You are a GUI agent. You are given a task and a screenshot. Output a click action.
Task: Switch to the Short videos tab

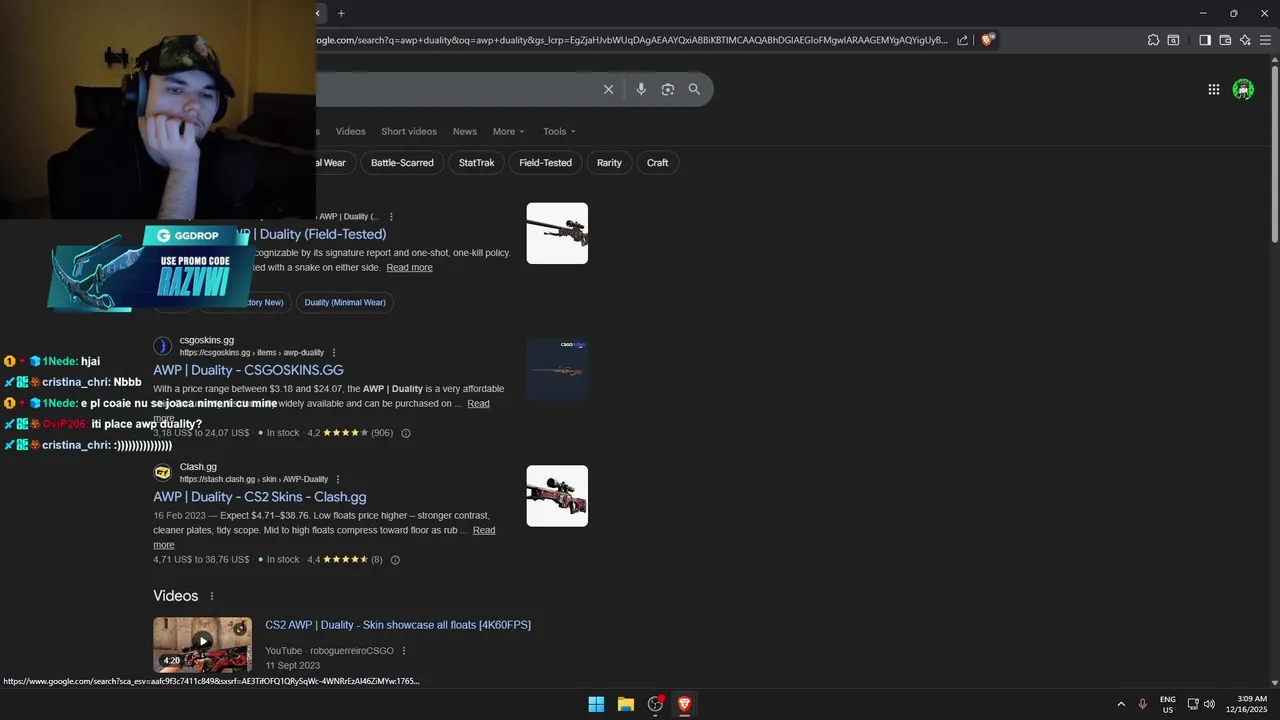(x=409, y=131)
